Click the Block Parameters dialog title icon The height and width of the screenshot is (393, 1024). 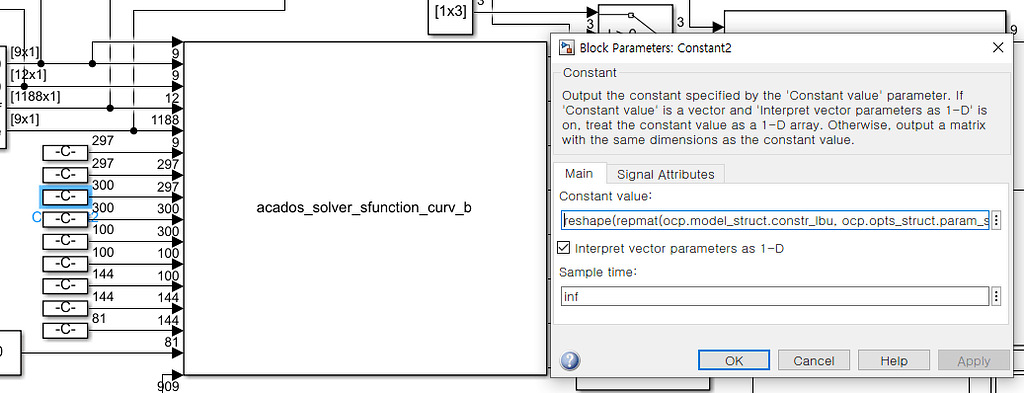tap(567, 47)
